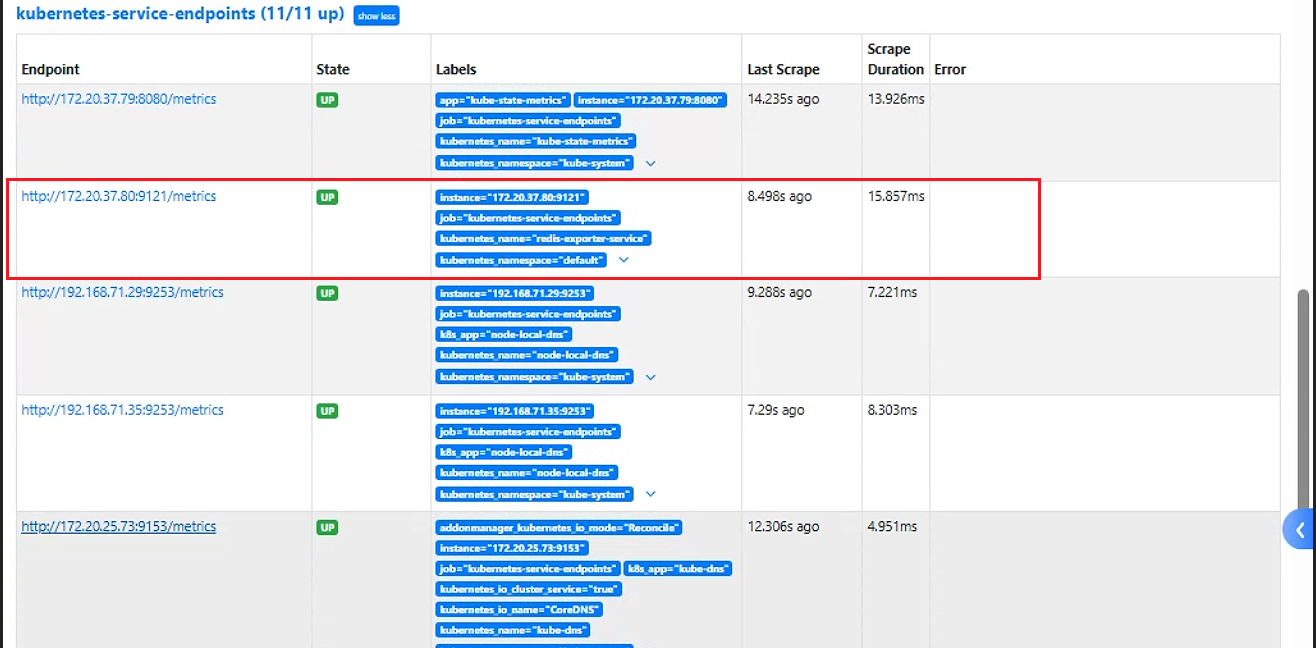The height and width of the screenshot is (648, 1316).
Task: Select the instance="172.20.37.79:8080" label
Action: pyautogui.click(x=651, y=100)
